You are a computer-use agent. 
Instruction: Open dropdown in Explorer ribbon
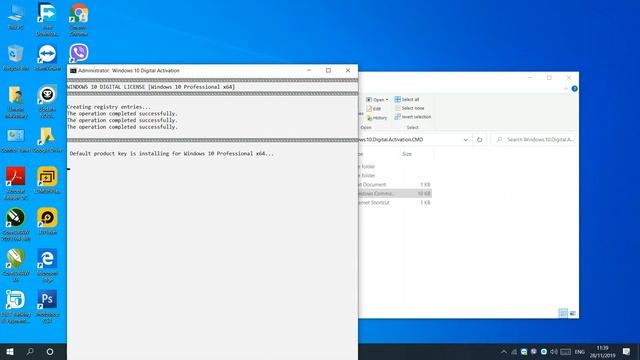(x=386, y=100)
